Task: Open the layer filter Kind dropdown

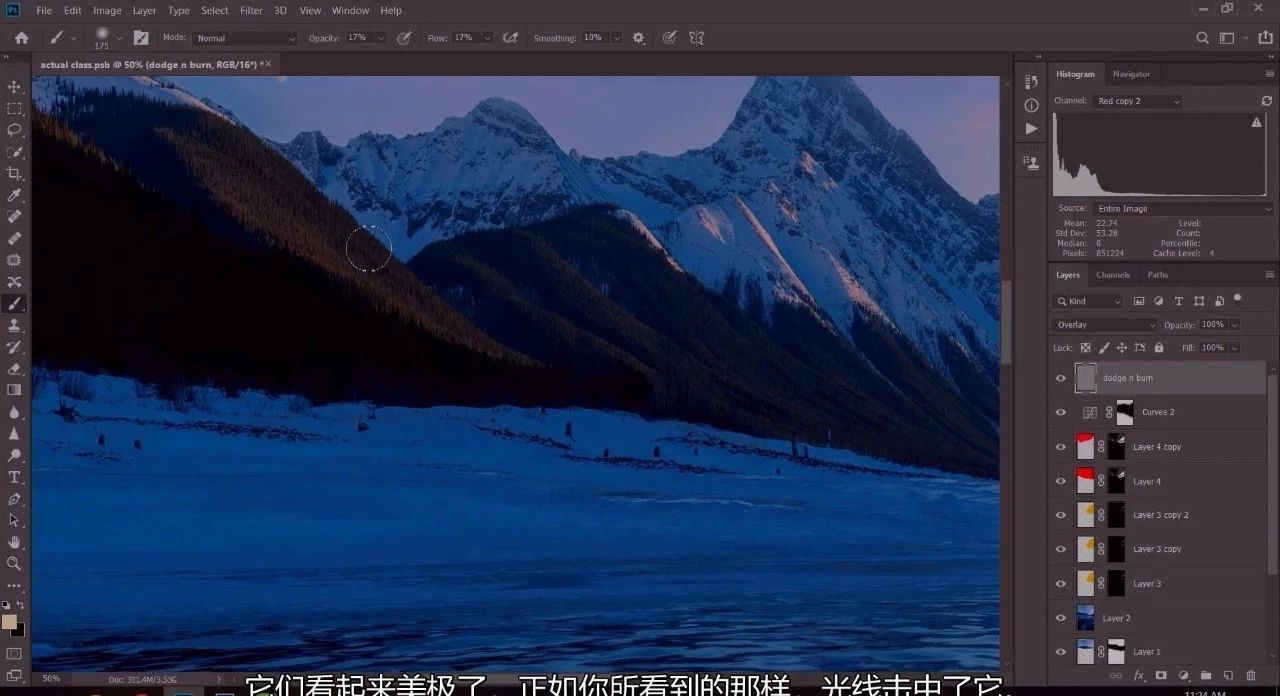Action: [1089, 301]
